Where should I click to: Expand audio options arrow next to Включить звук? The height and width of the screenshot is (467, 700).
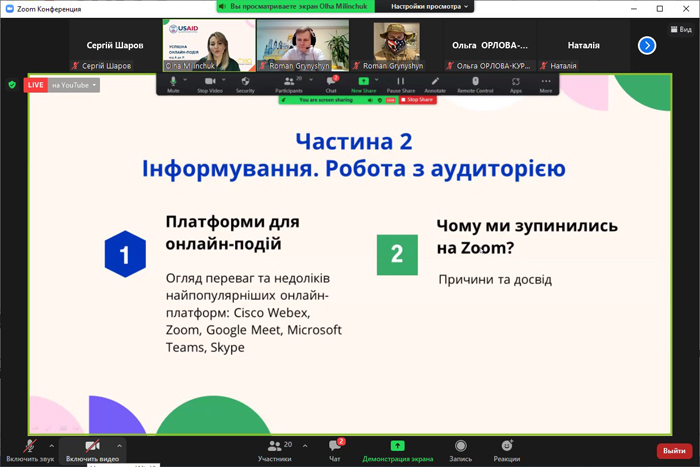(x=51, y=446)
